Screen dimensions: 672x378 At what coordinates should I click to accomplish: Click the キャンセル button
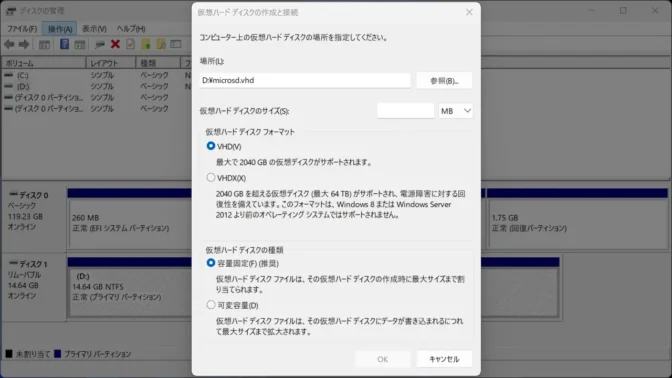pyautogui.click(x=444, y=359)
